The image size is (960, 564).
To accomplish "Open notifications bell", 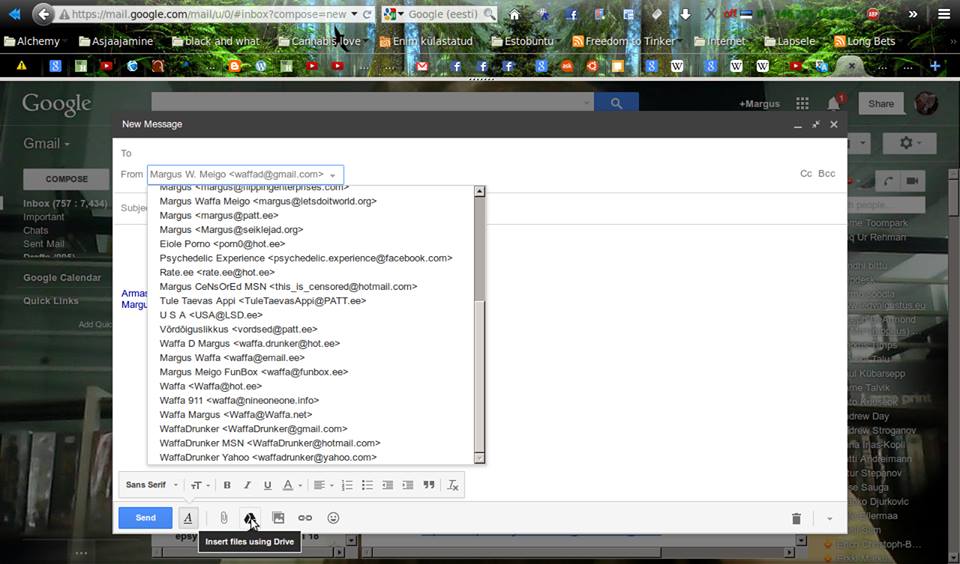I will (834, 103).
